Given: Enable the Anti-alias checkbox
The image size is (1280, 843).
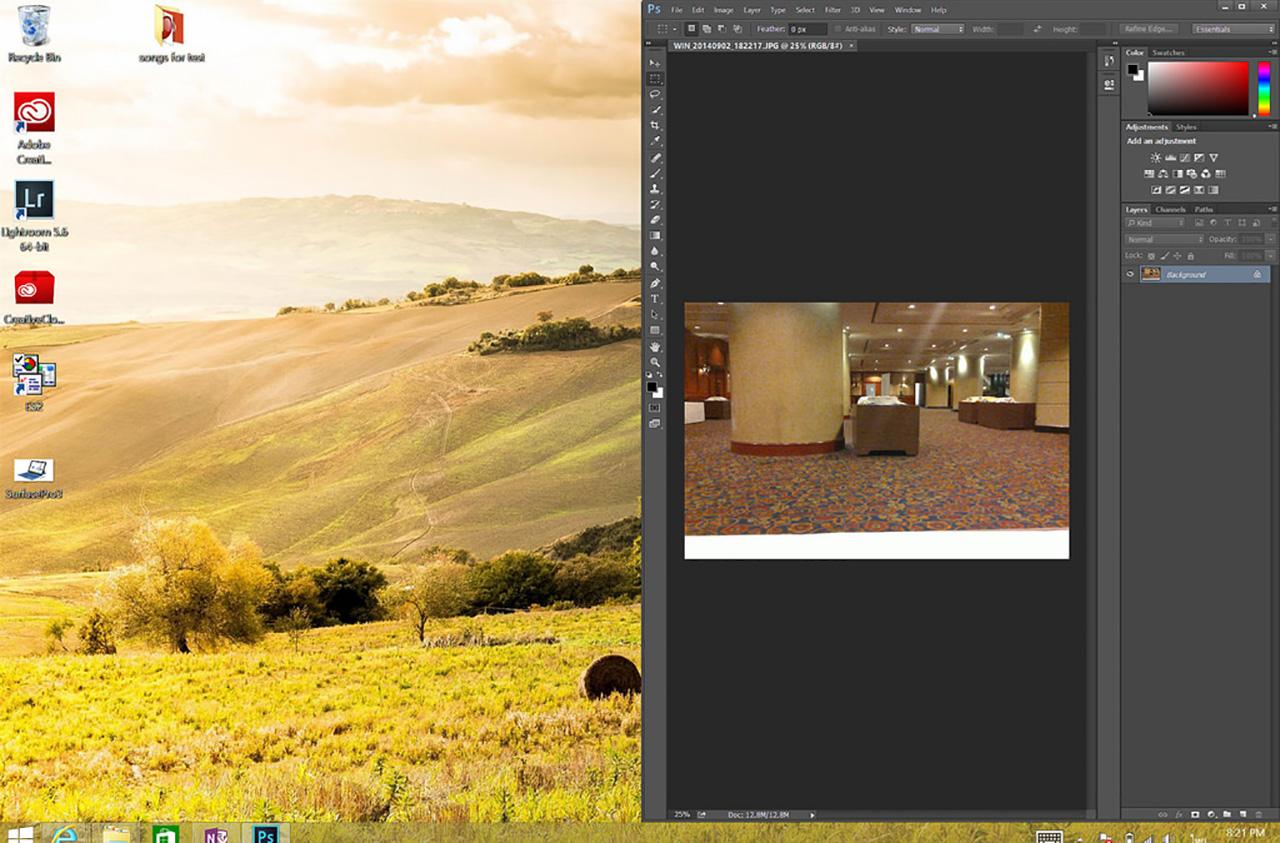Looking at the screenshot, I should (x=838, y=29).
